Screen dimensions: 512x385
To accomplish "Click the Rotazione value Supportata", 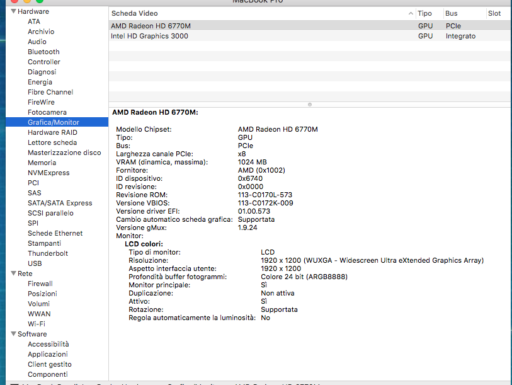I will (x=279, y=309).
